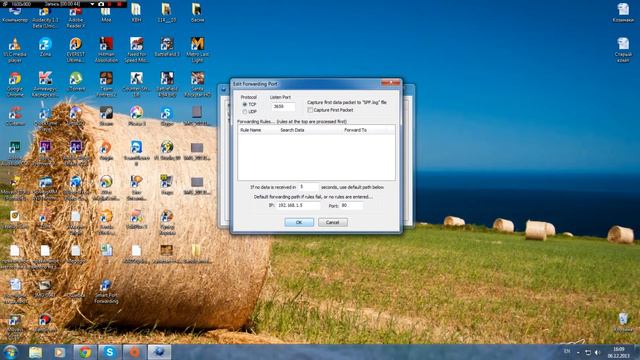Switch to Smart Port Forwarding taskbar button

click(x=159, y=352)
